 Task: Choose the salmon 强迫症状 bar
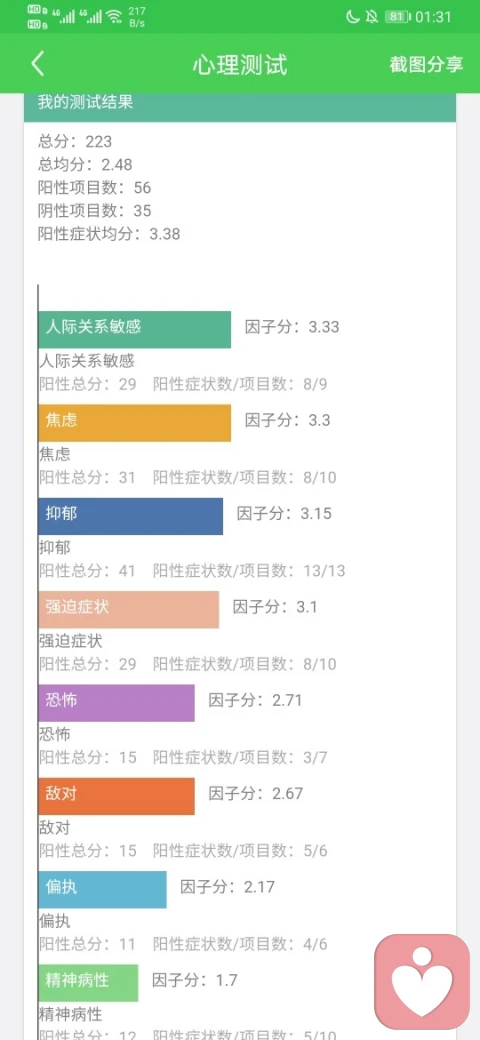[x=129, y=610]
